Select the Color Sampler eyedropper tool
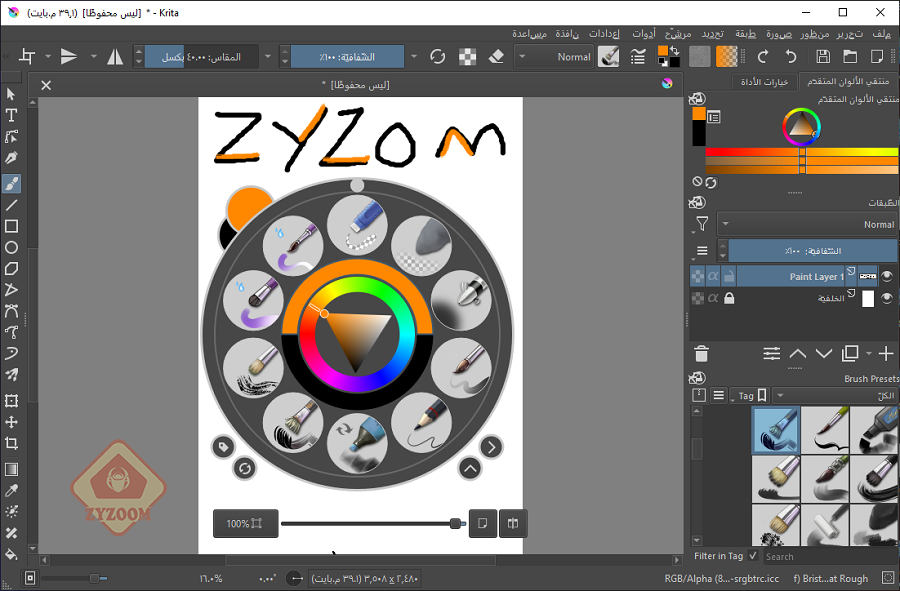Image resolution: width=900 pixels, height=591 pixels. [11, 491]
